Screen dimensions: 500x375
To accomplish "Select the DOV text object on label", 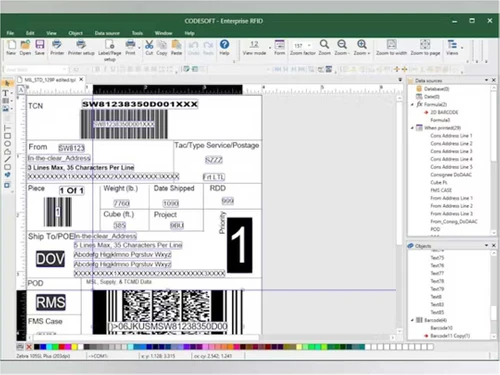I will click(x=50, y=259).
